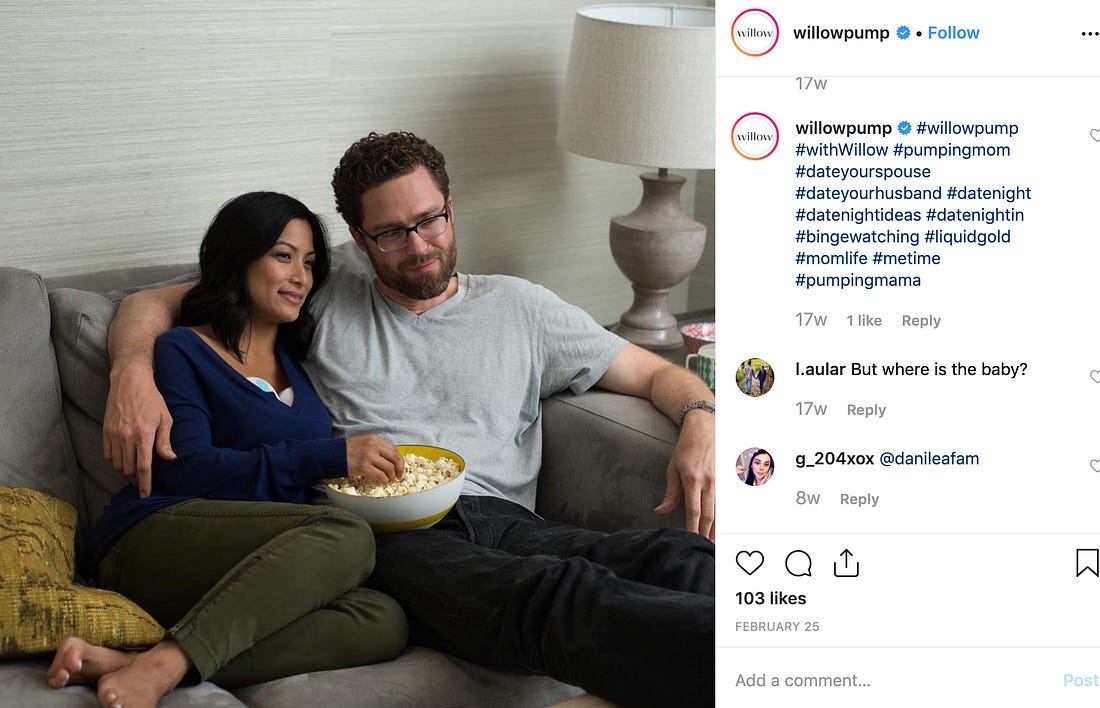Open more options three-dot menu
The width and height of the screenshot is (1100, 708).
1089,33
